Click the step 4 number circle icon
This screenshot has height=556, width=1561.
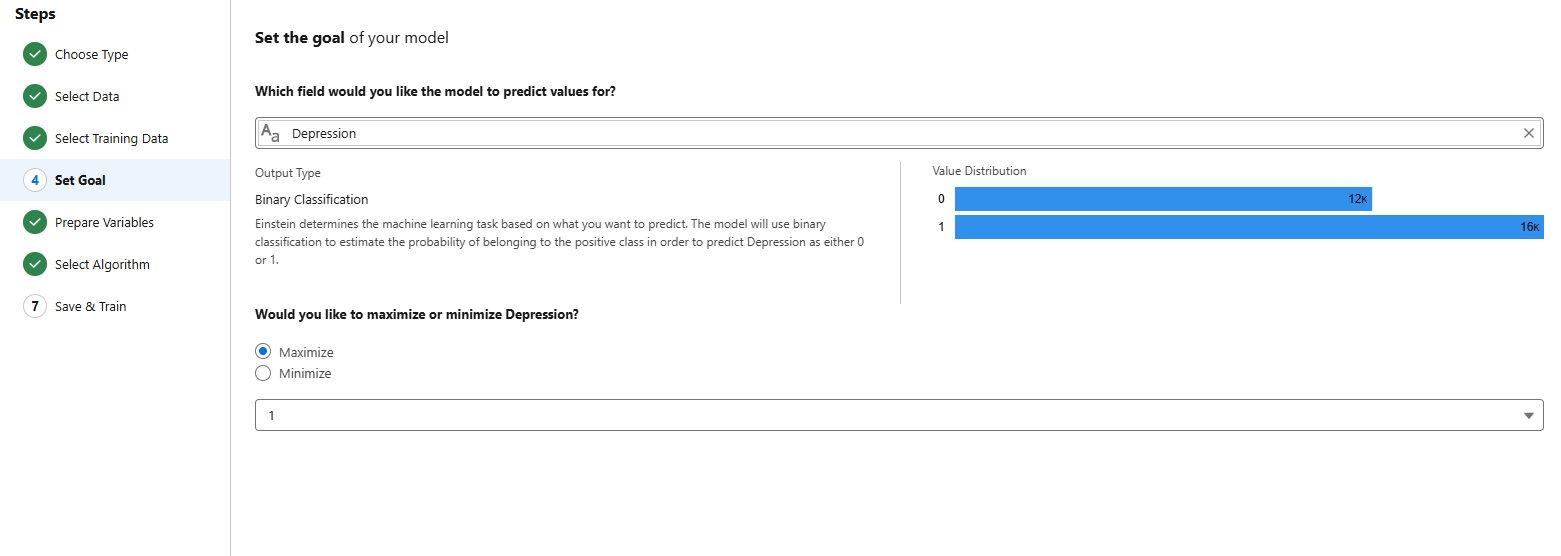(35, 180)
